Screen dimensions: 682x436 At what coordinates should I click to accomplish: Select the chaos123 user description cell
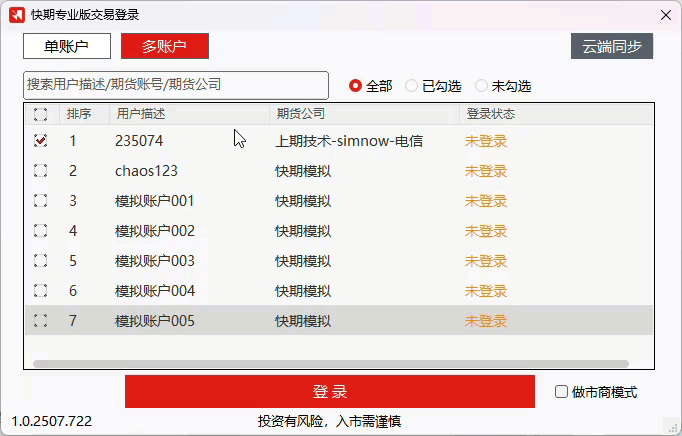pos(146,171)
